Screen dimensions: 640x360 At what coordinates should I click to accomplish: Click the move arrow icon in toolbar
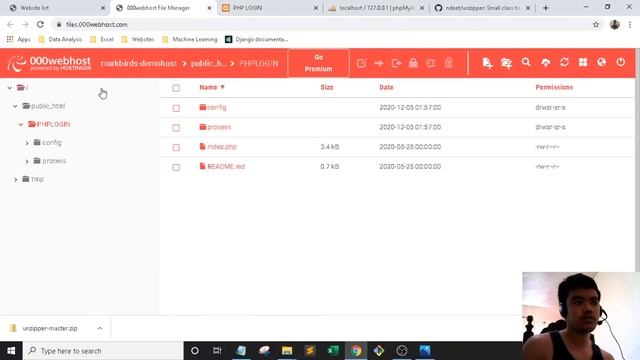(x=379, y=63)
